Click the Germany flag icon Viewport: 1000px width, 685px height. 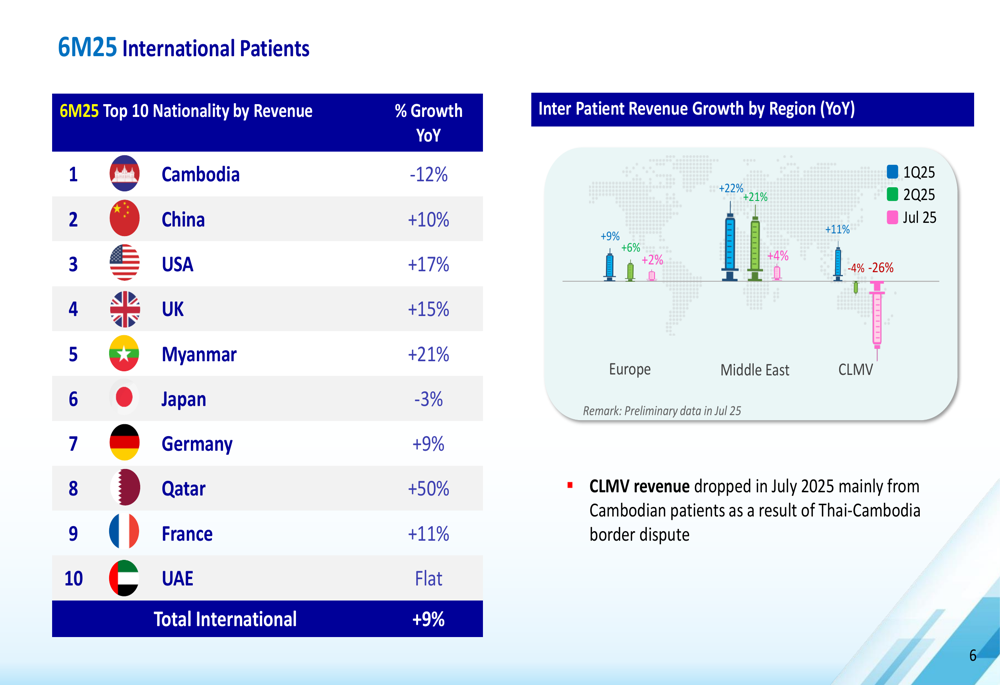tap(124, 443)
